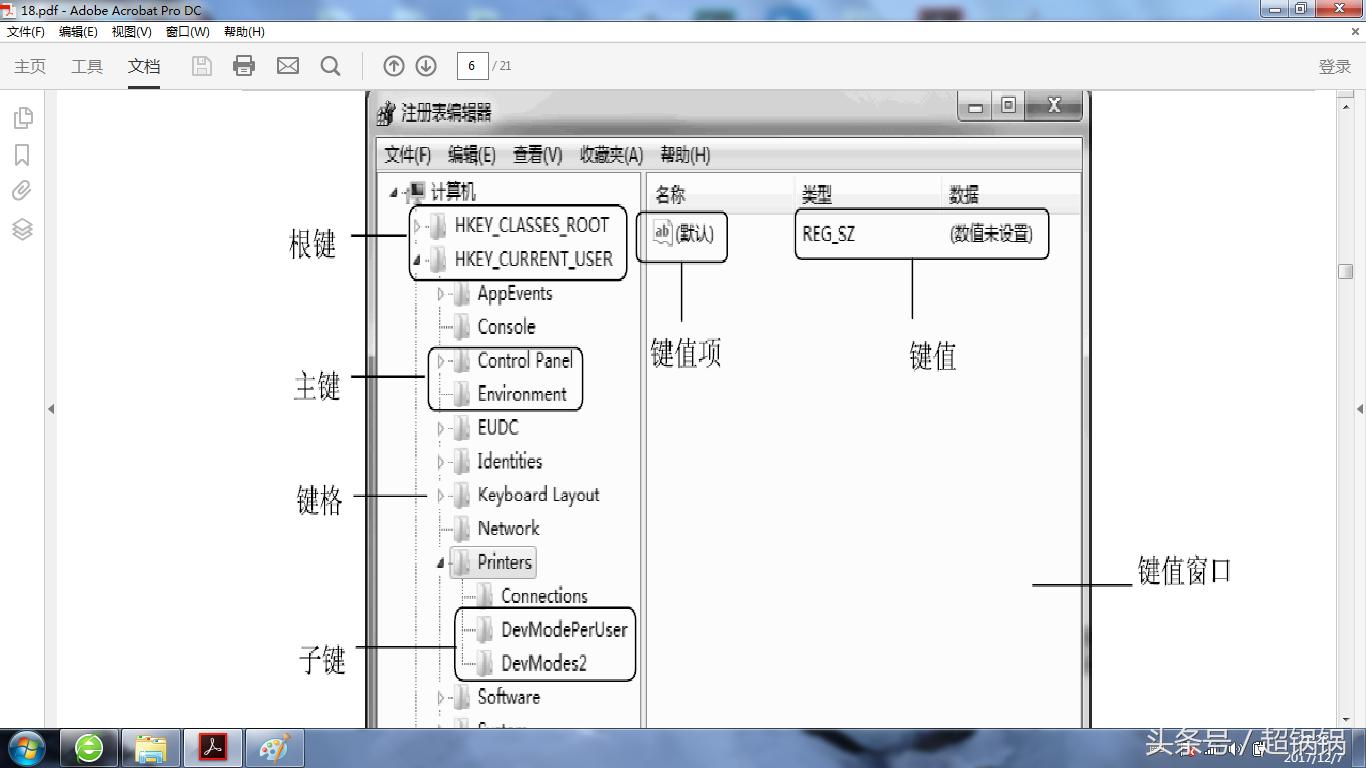Viewport: 1366px width, 768px height.
Task: Toggle the Page Thumbnails panel
Action: (22, 116)
